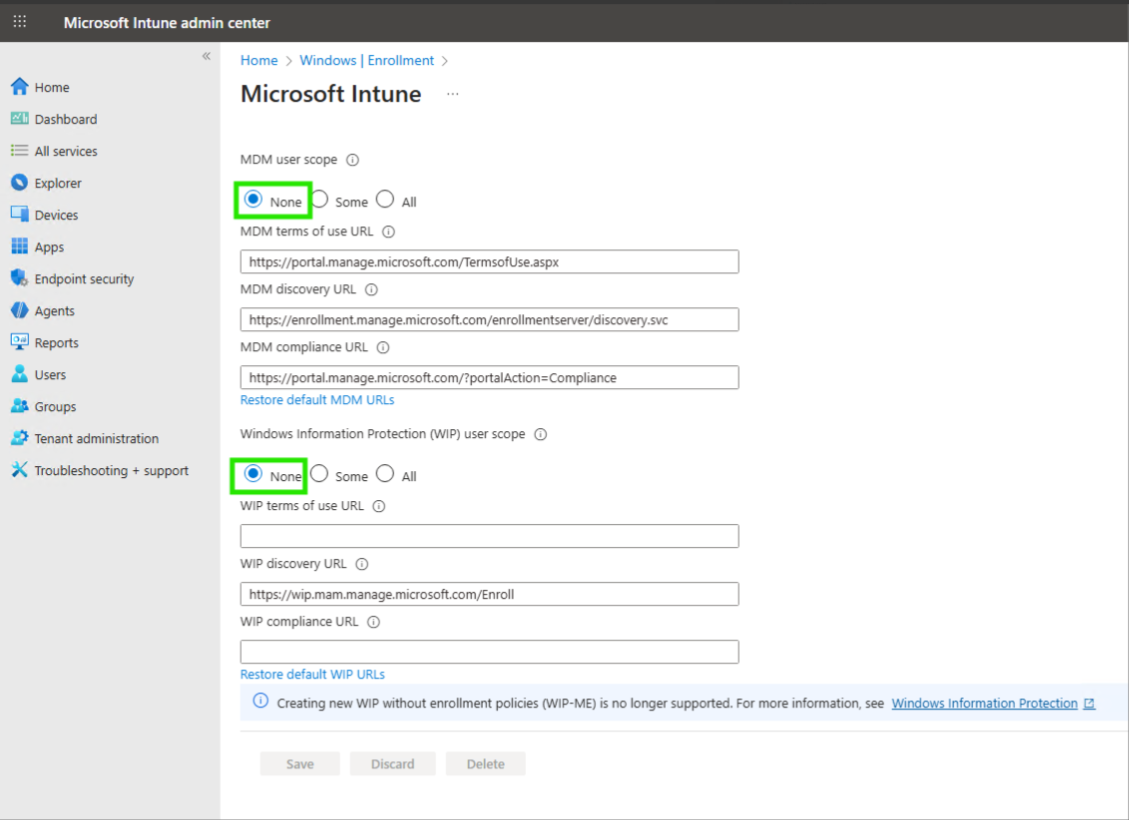Click the Endpoint security shield icon
This screenshot has width=1129, height=820.
(x=19, y=279)
